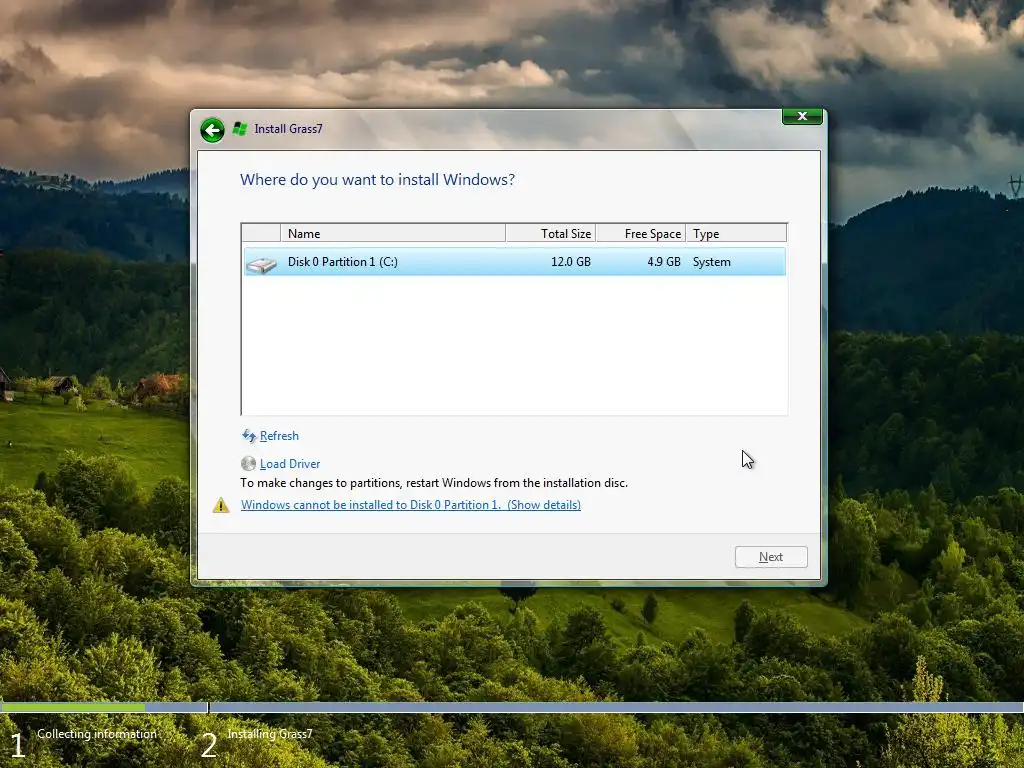
Task: Show details of the installation warning
Action: pos(411,505)
